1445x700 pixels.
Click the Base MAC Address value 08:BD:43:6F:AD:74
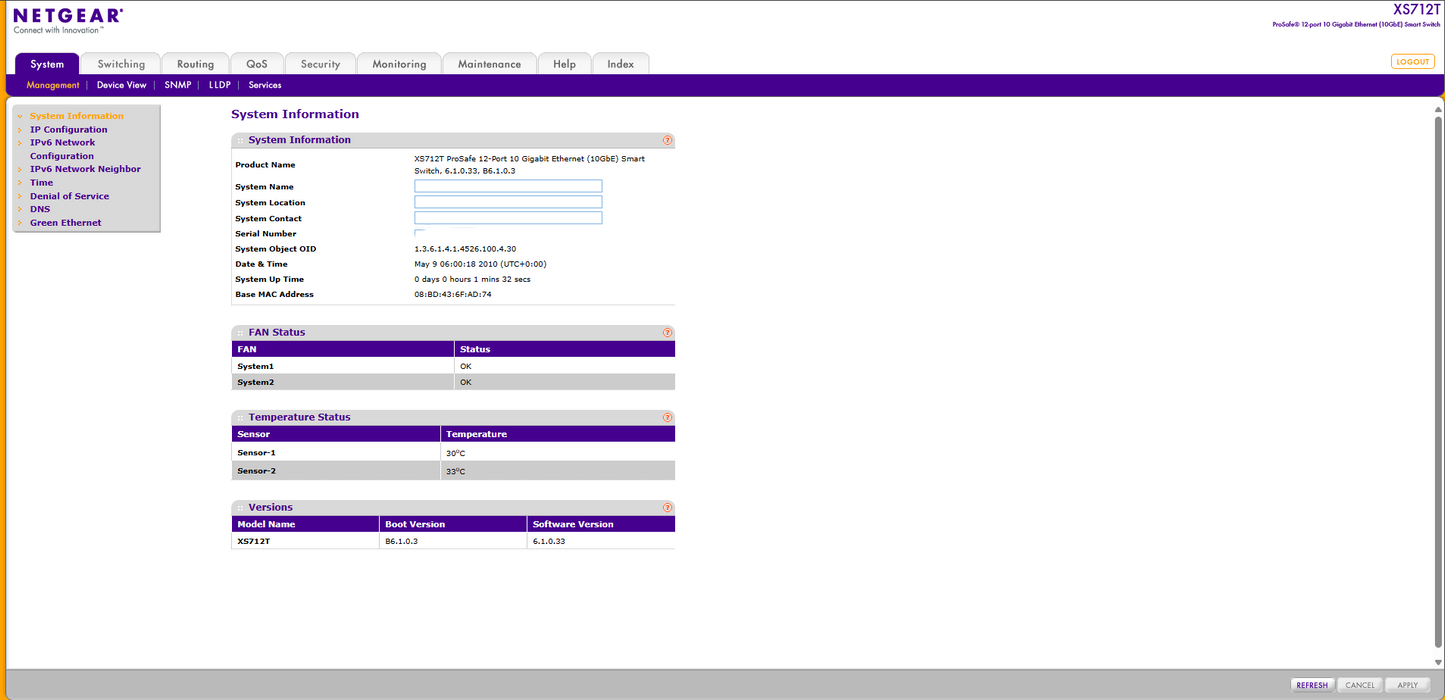(x=453, y=294)
